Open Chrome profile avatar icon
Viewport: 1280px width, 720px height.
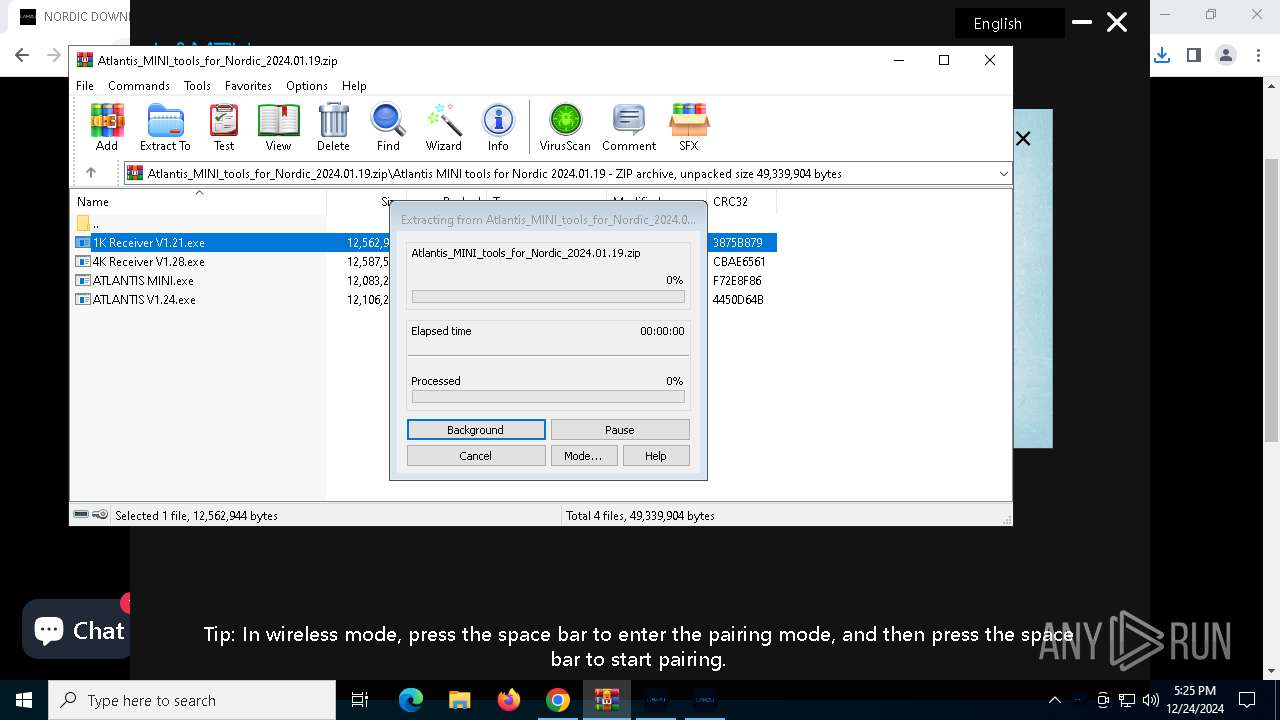1226,55
